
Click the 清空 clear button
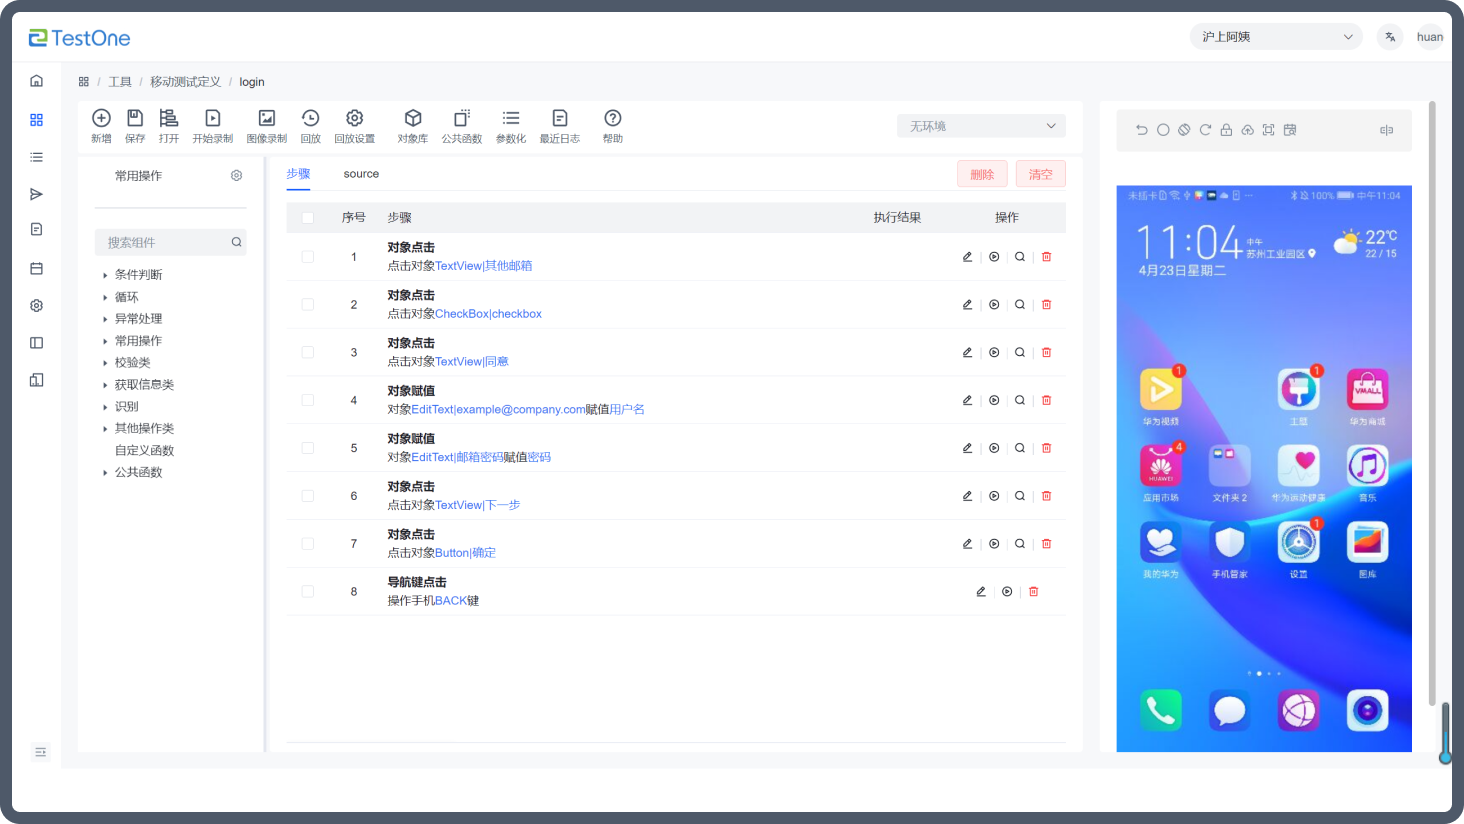[x=1040, y=174]
